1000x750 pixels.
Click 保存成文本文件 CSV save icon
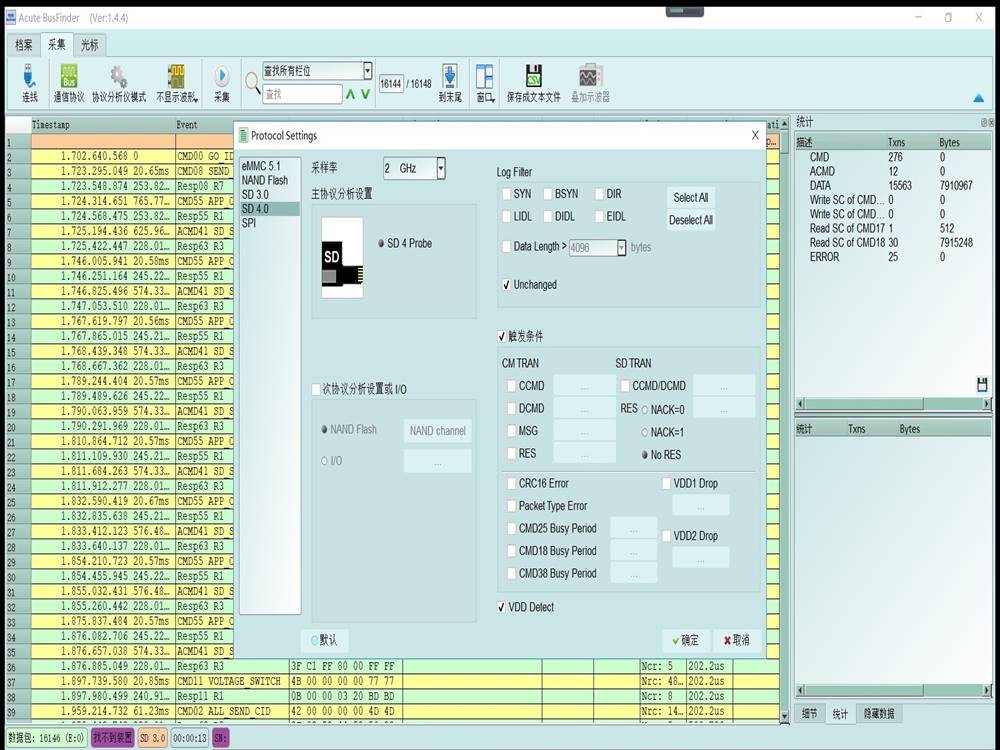(x=534, y=78)
